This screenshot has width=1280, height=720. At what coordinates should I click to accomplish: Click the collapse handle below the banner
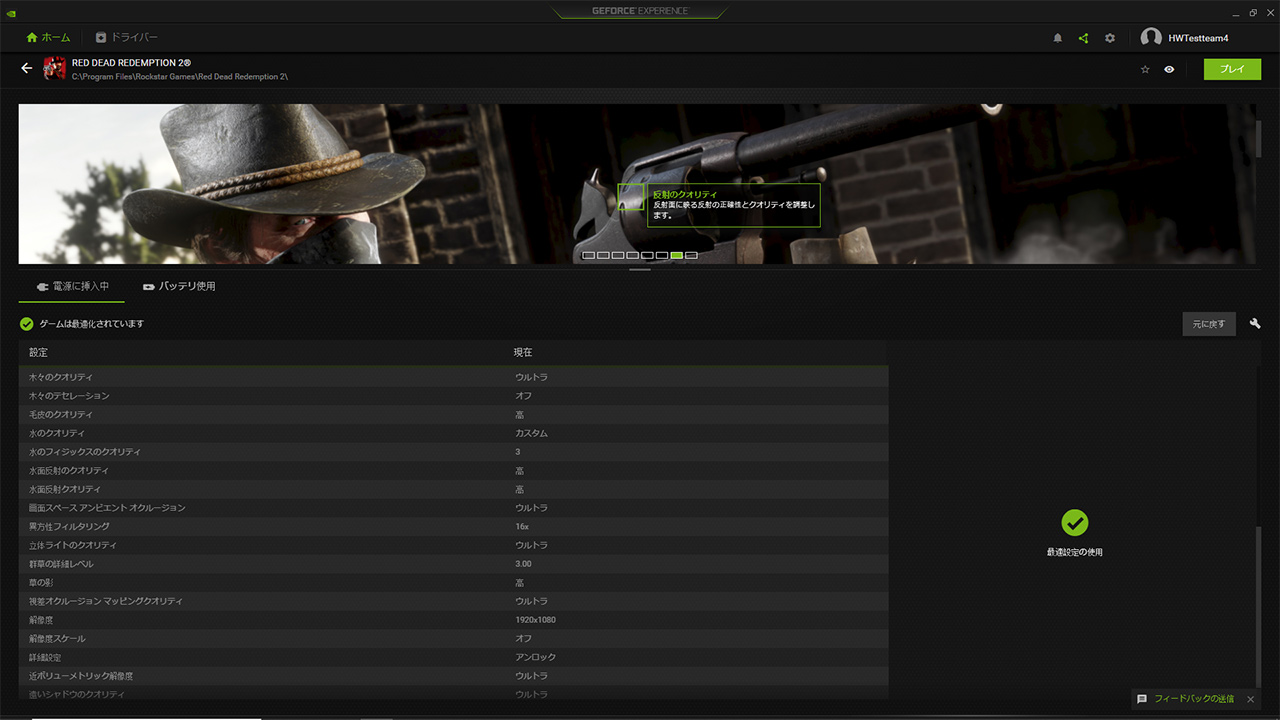[640, 270]
